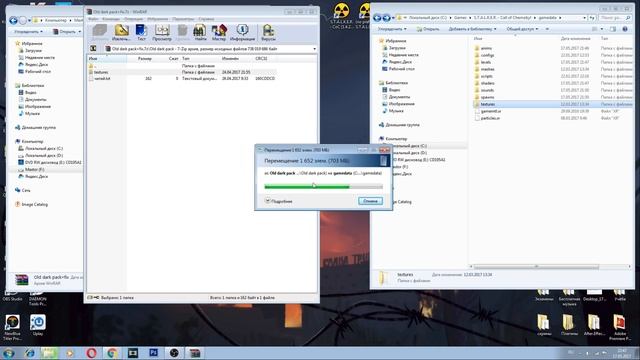Click the search field in gamedata window
This screenshot has height=360, width=640.
(616, 18)
